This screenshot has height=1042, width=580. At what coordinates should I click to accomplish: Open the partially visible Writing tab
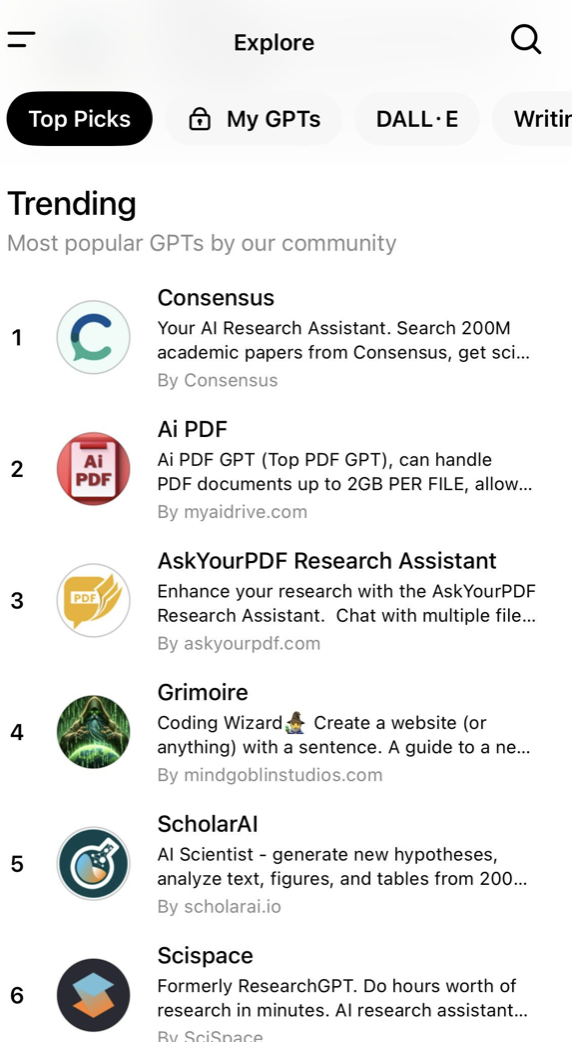pos(532,119)
